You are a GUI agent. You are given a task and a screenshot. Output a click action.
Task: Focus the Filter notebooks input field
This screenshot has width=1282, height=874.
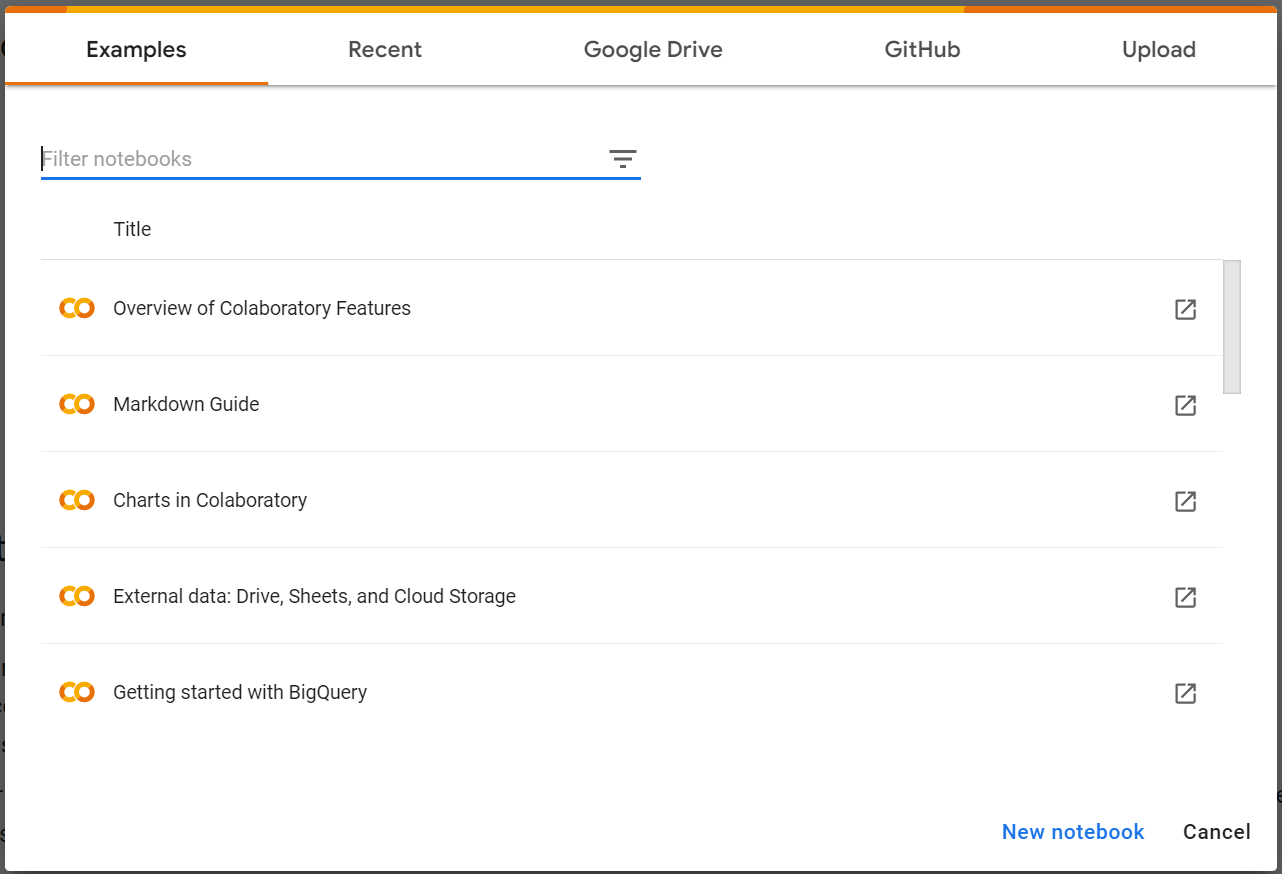coord(320,159)
